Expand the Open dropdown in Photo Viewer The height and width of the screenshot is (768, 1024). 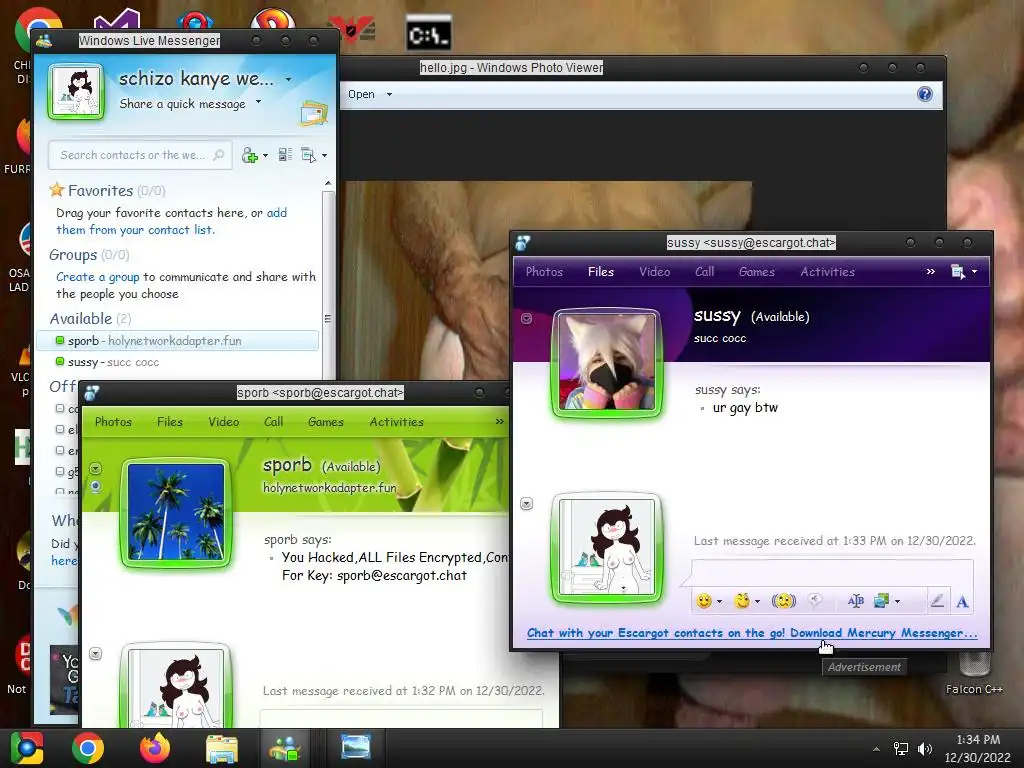tap(389, 95)
